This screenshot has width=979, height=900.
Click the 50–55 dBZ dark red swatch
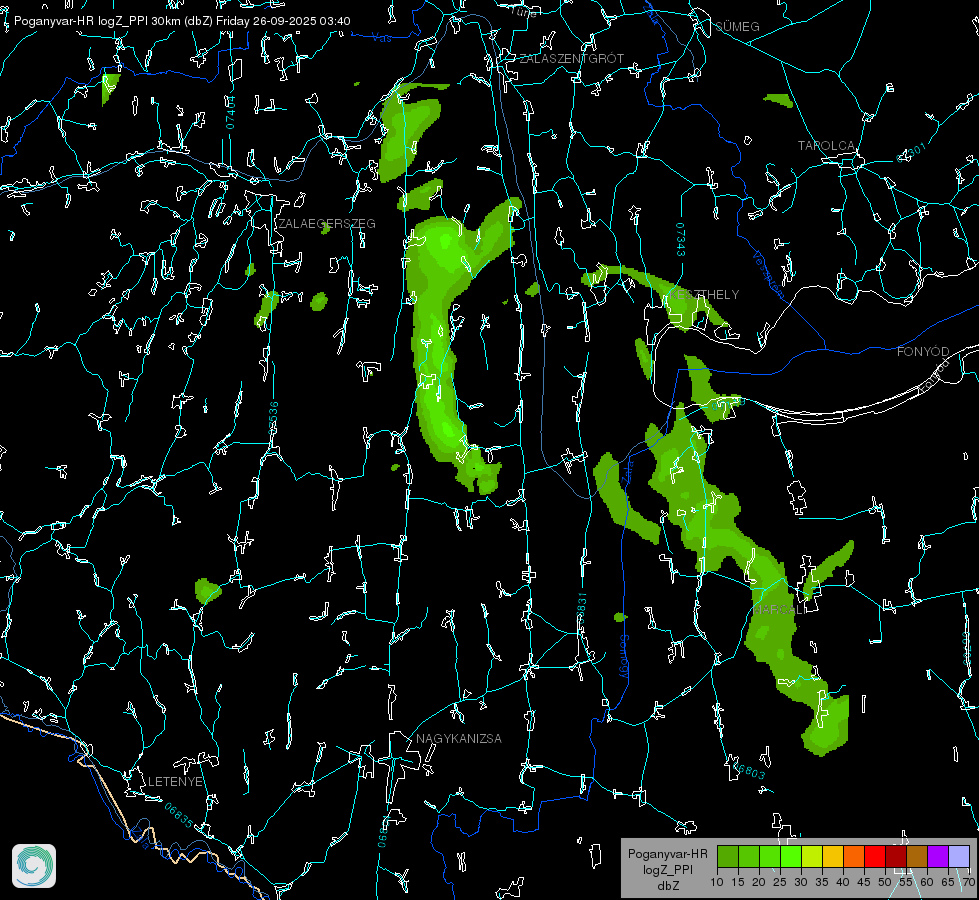coord(895,857)
